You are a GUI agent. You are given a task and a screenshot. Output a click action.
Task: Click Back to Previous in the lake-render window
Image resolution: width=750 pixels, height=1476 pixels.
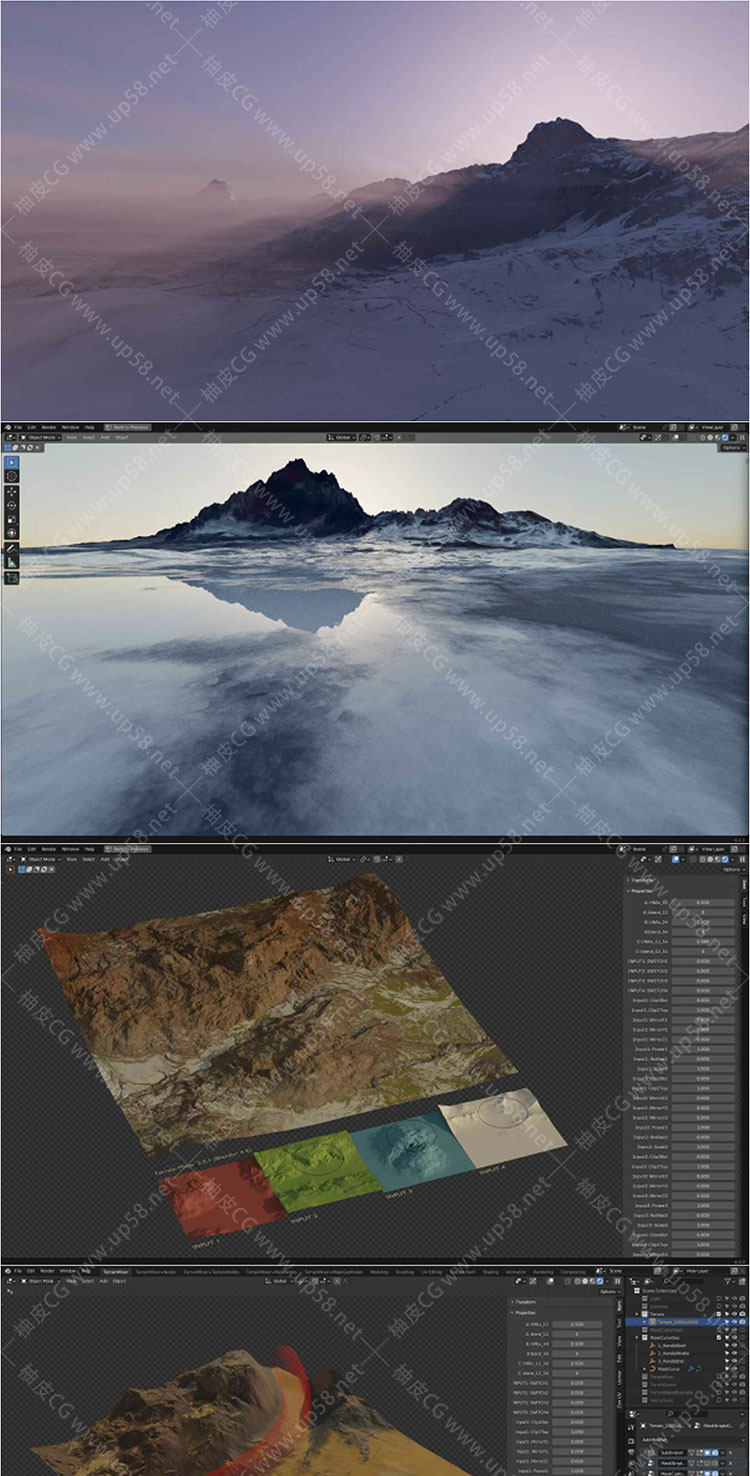127,427
